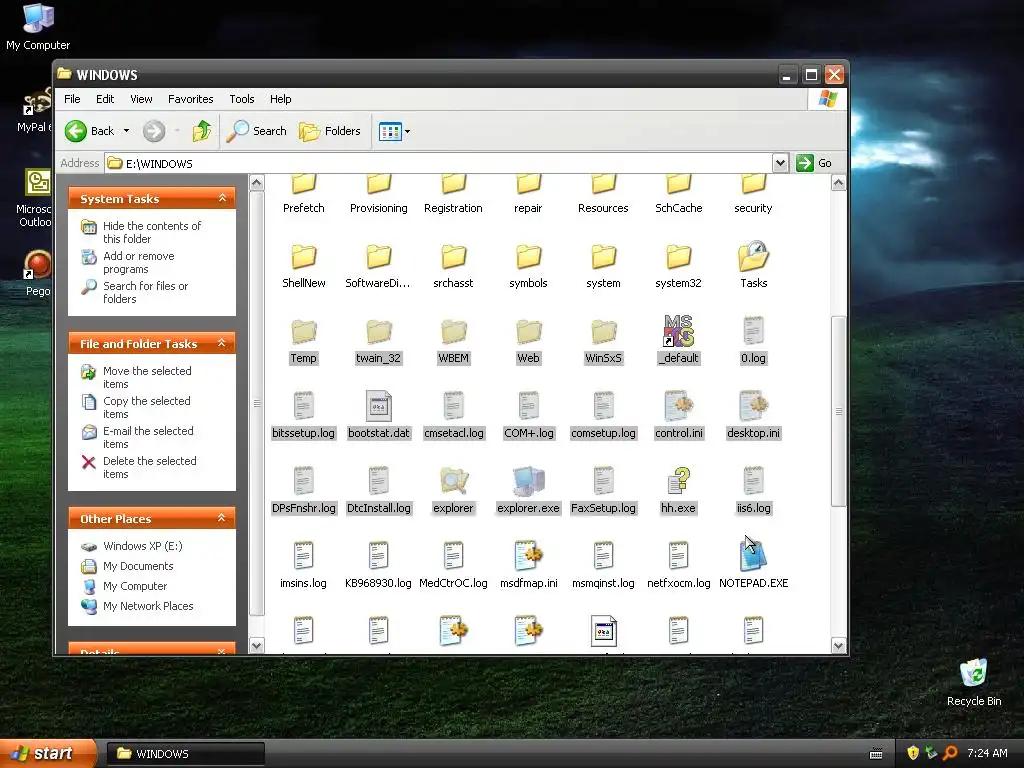Open the NOTEPAD.EXE file icon

pos(753,554)
